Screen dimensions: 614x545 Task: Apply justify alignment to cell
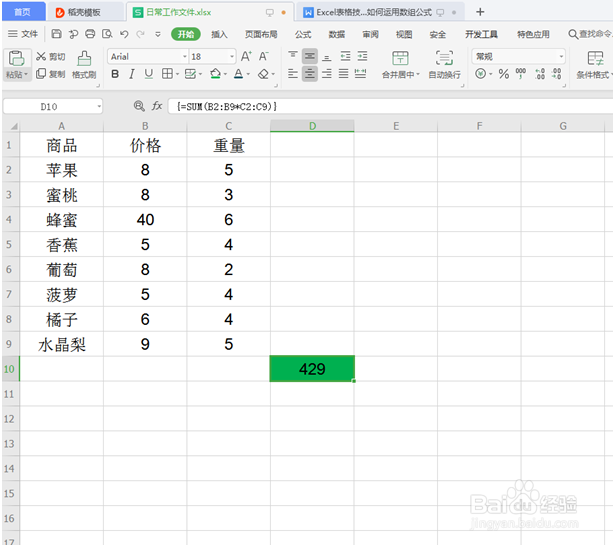pos(343,74)
